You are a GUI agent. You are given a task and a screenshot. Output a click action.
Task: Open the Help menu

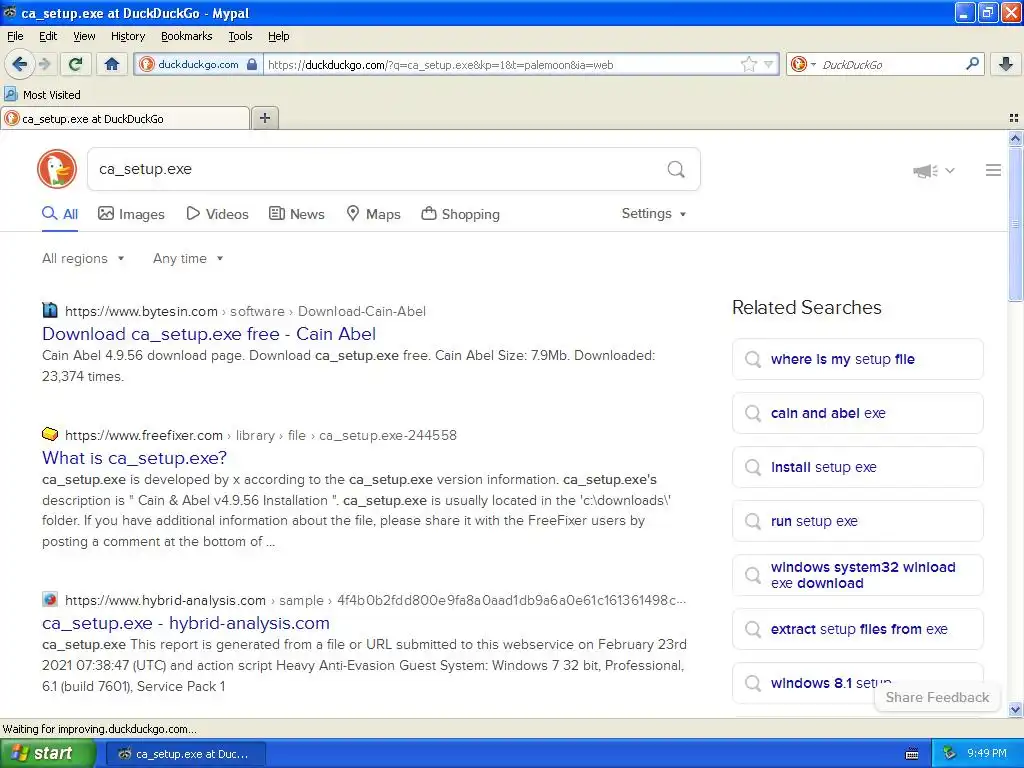click(279, 36)
